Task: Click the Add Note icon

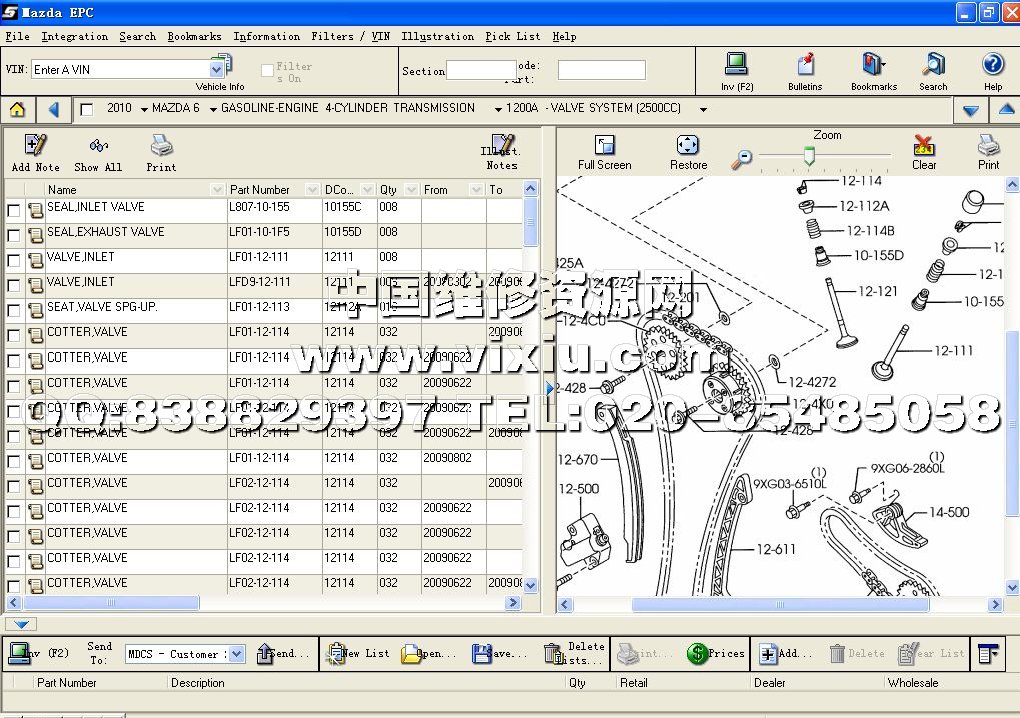Action: tap(35, 146)
